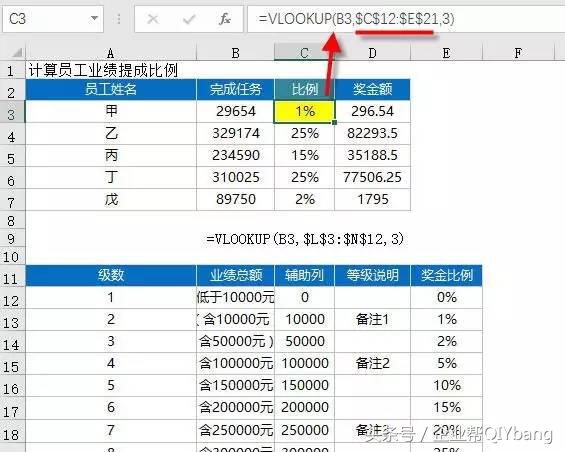Click cell with value 29654
The height and width of the screenshot is (452, 565).
click(x=235, y=111)
